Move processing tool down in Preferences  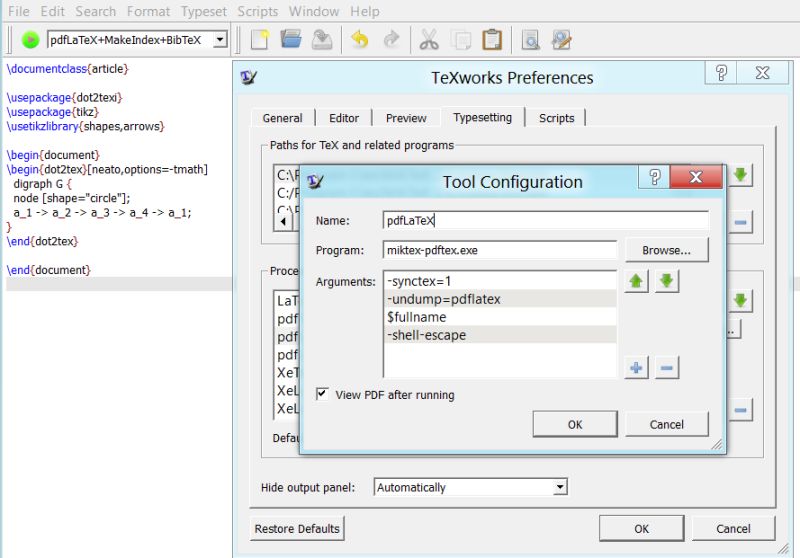[x=740, y=300]
